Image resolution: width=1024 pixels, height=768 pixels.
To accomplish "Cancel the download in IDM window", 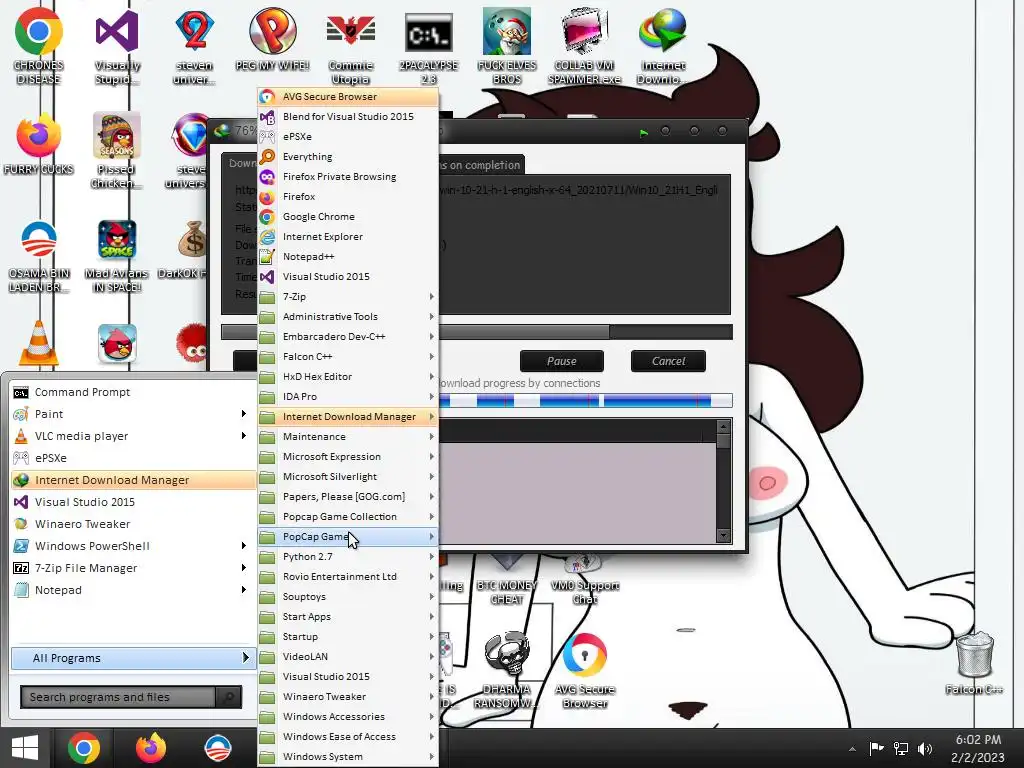I will click(668, 361).
